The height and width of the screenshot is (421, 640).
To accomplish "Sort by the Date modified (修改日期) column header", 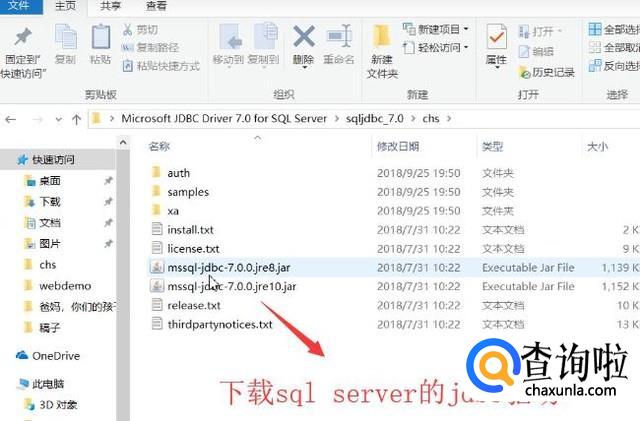I will (x=398, y=146).
